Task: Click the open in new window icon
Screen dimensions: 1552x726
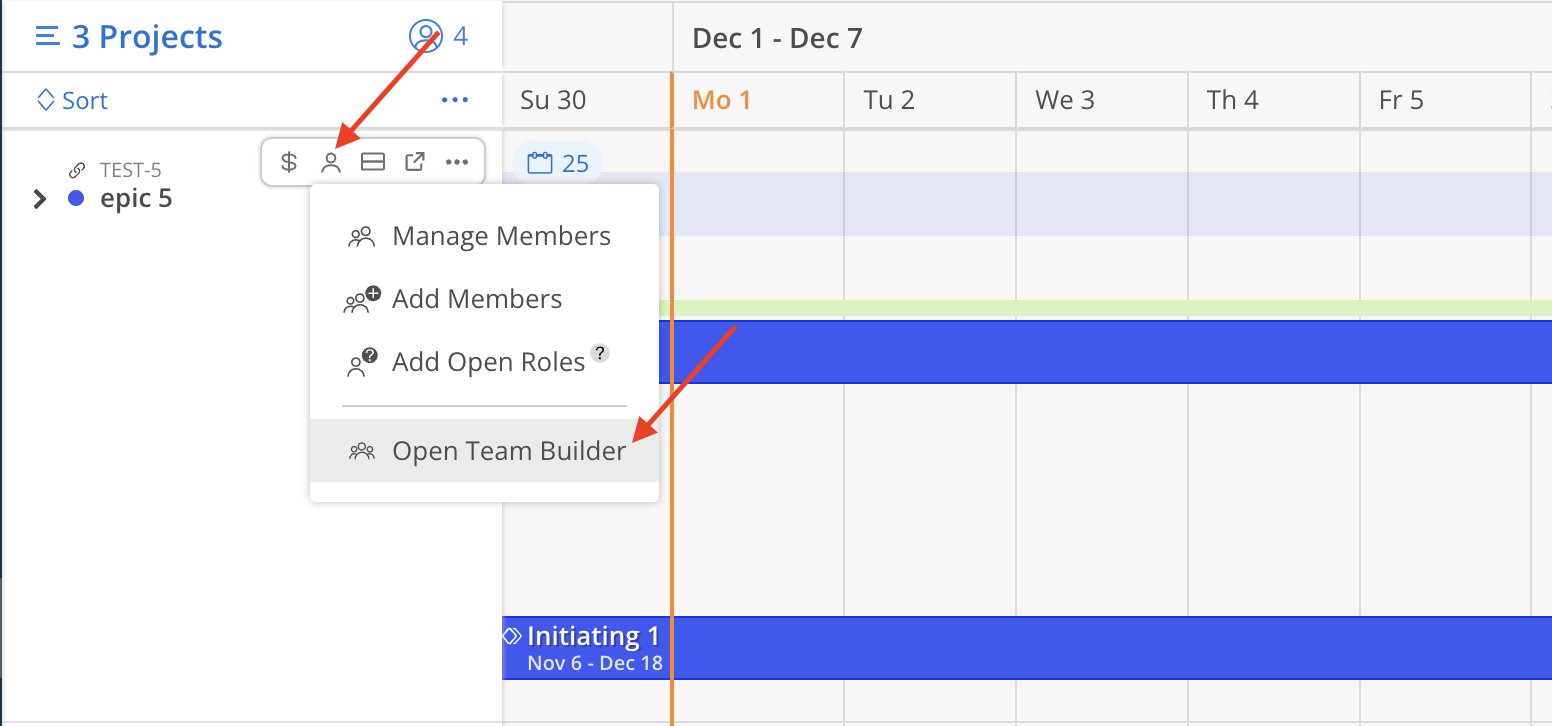Action: pos(415,162)
